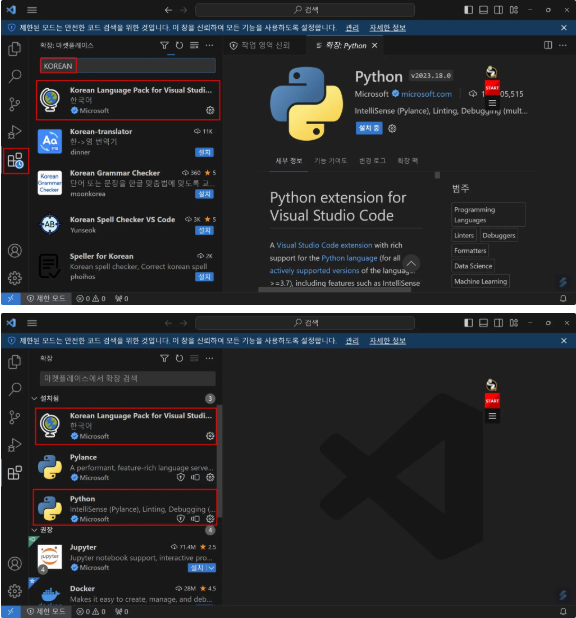Viewport: 576px width, 618px height.
Task: Open Run and Debug in Python page window
Action: pyautogui.click(x=15, y=132)
